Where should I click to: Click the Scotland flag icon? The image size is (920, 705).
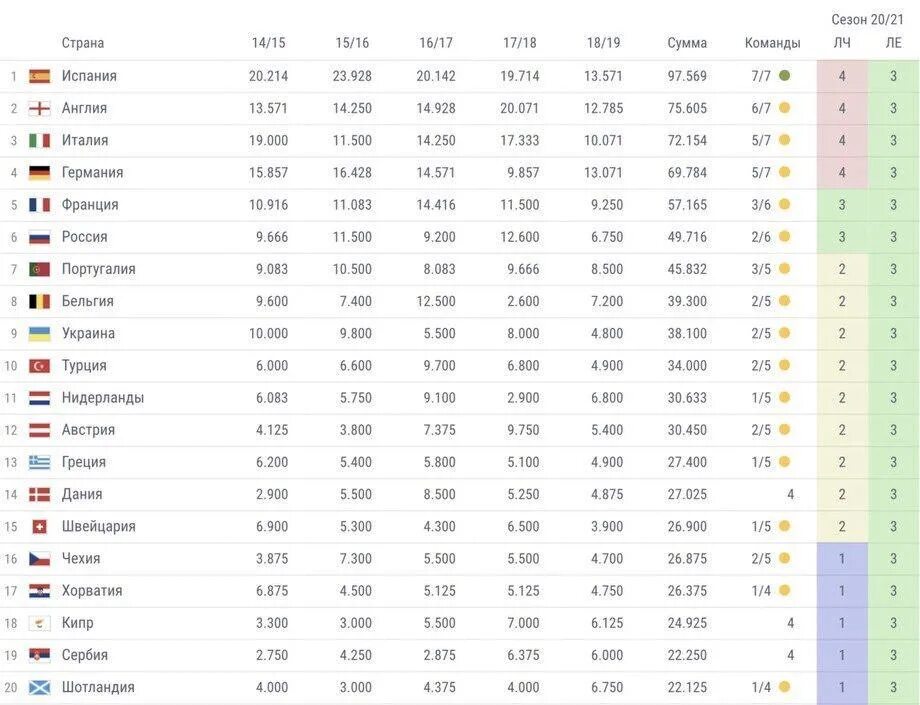click(x=40, y=688)
